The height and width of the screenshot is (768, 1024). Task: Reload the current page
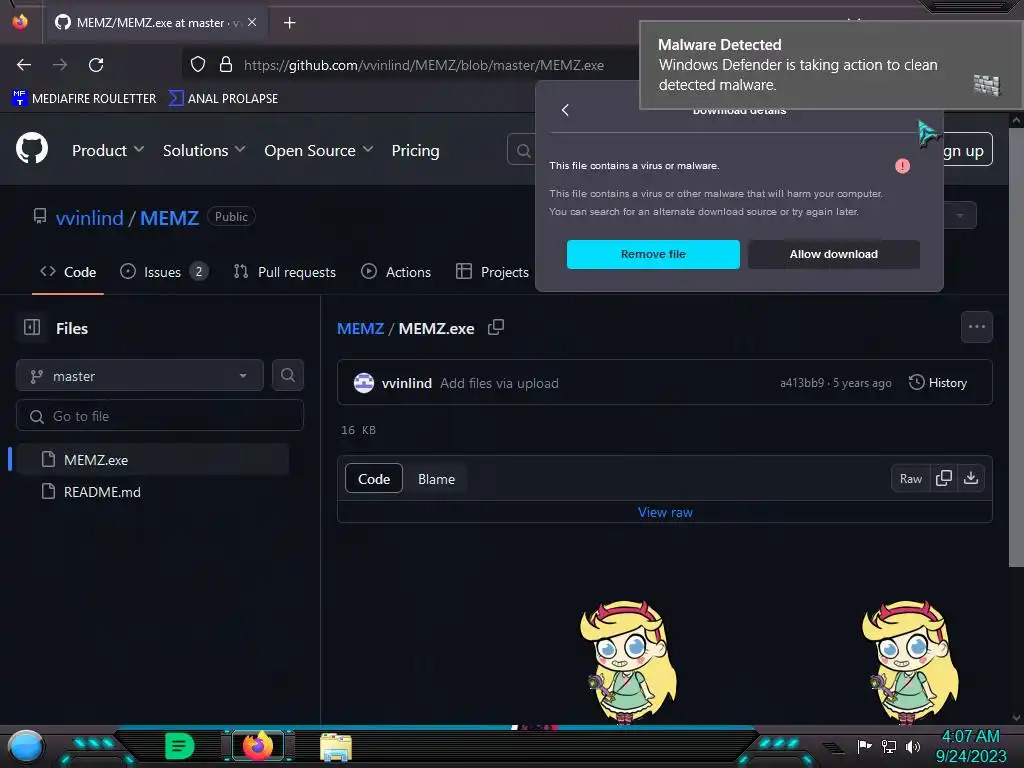96,65
